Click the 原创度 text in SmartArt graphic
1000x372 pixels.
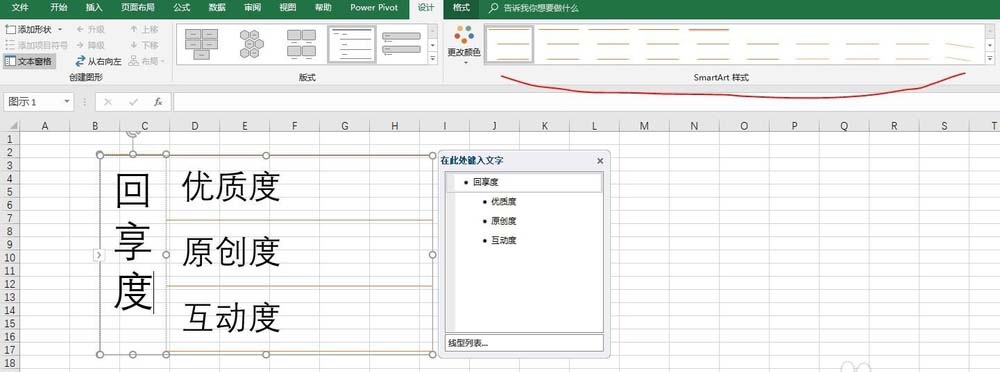tap(231, 253)
